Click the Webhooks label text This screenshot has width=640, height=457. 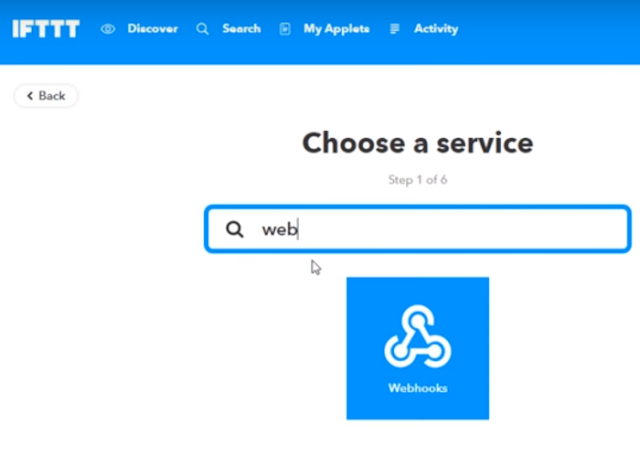click(418, 388)
